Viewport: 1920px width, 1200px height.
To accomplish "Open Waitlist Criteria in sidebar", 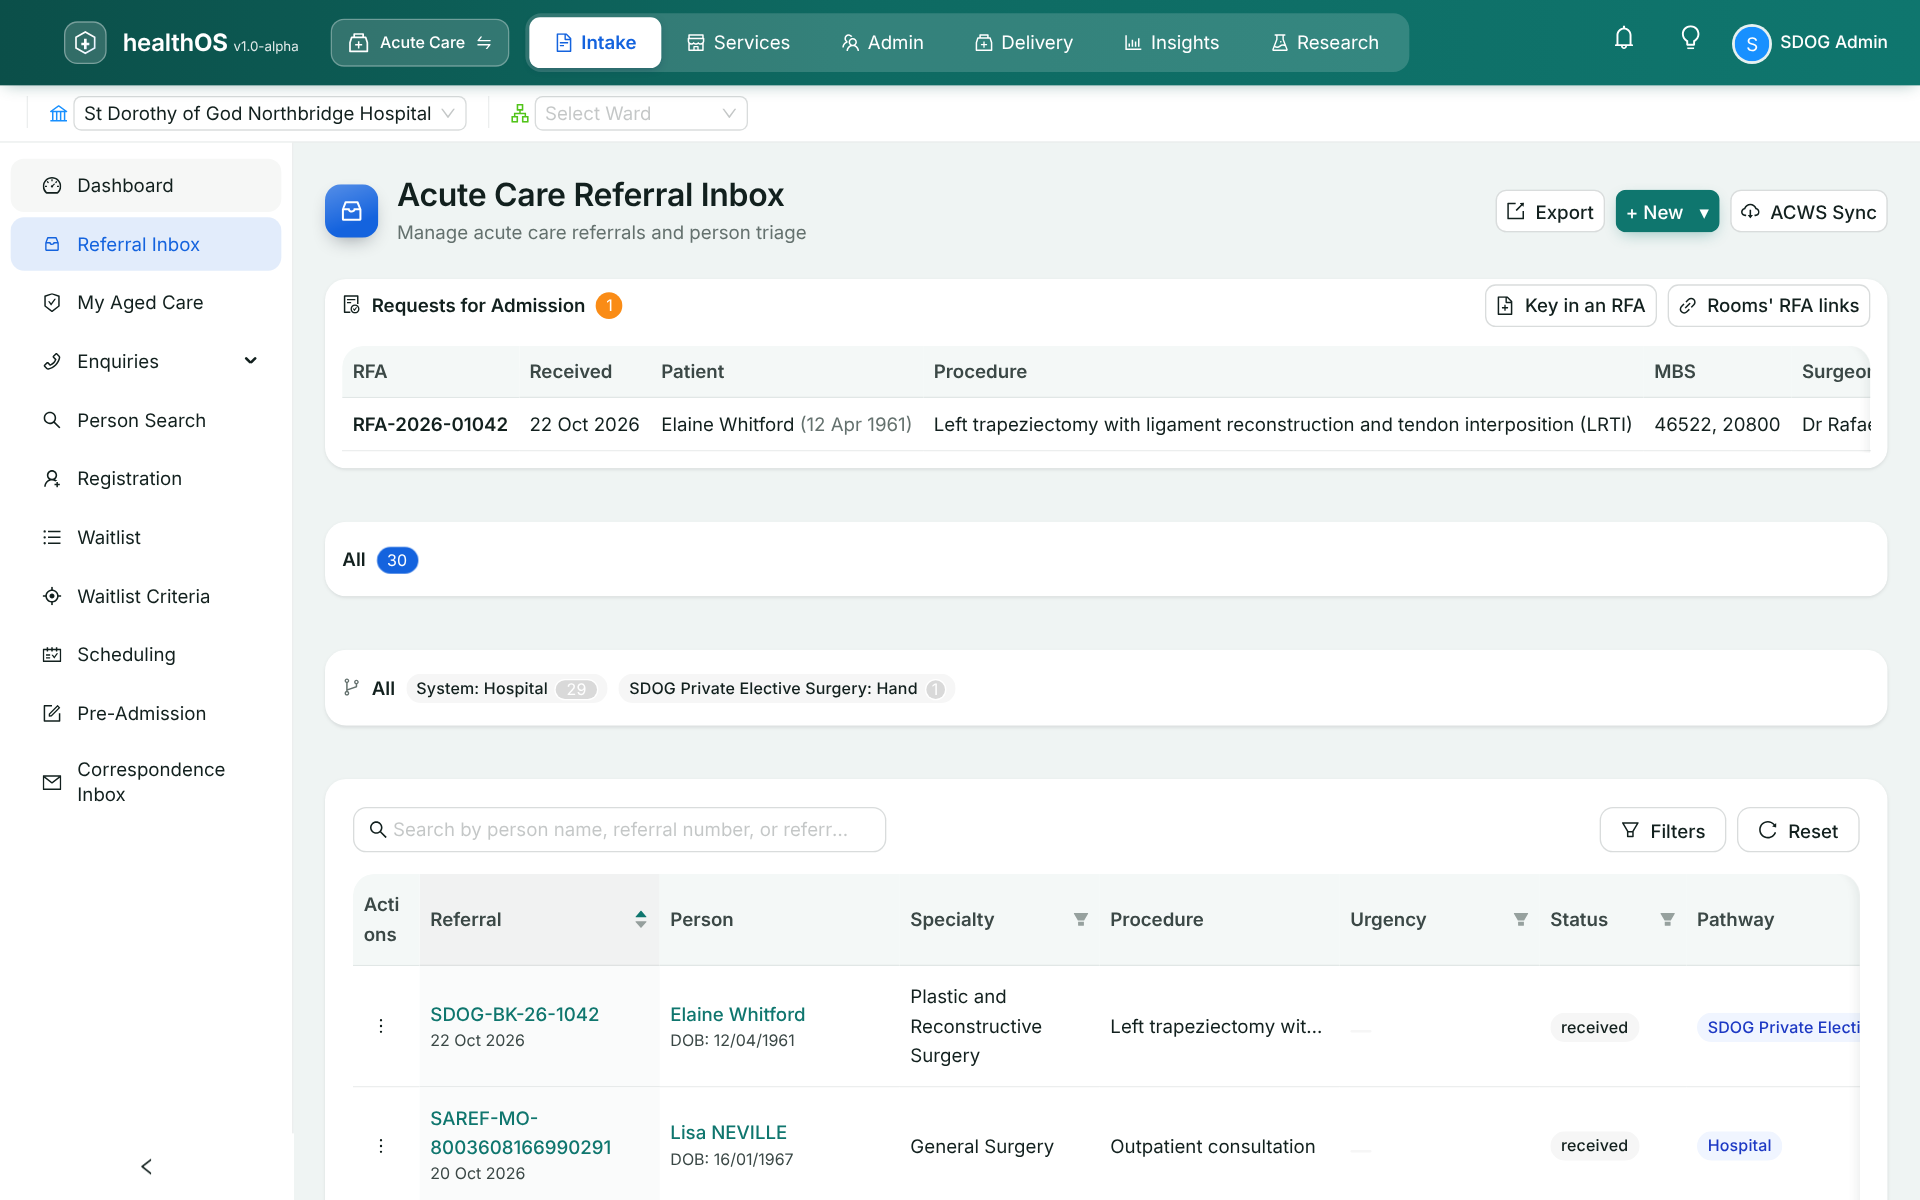I will (x=146, y=596).
